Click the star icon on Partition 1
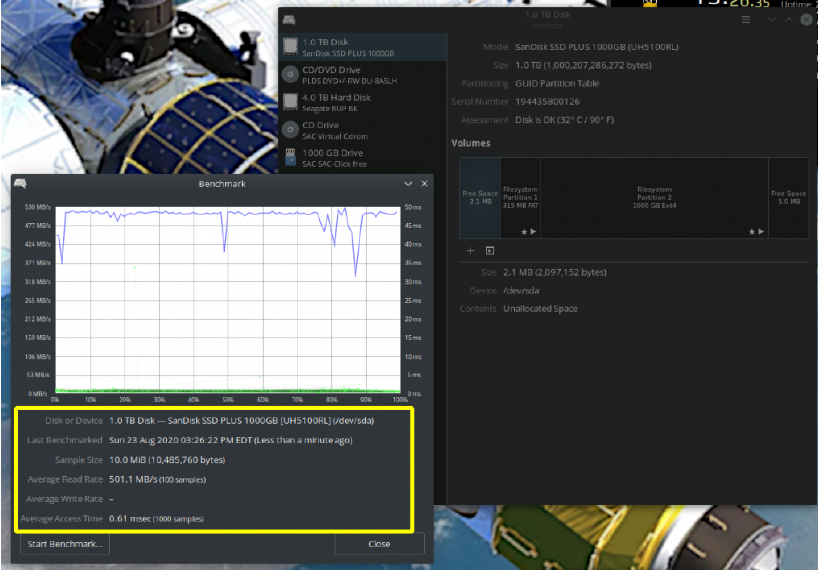Viewport: 818px width, 570px height. (x=524, y=232)
